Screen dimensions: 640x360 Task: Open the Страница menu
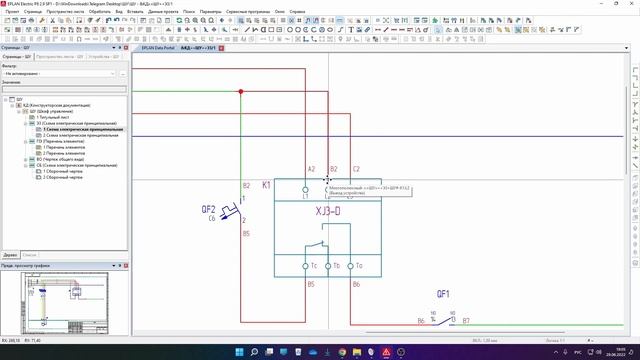[33, 12]
